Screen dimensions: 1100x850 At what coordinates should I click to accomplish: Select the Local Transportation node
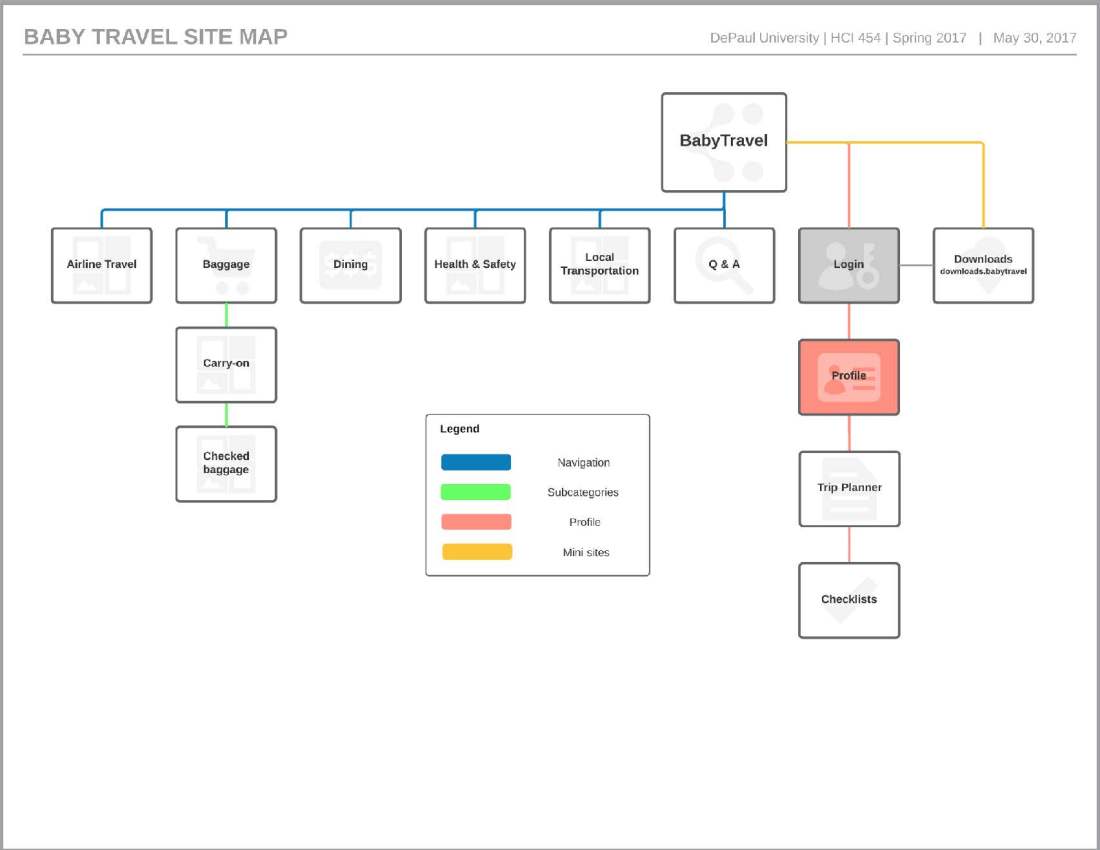pyautogui.click(x=599, y=265)
